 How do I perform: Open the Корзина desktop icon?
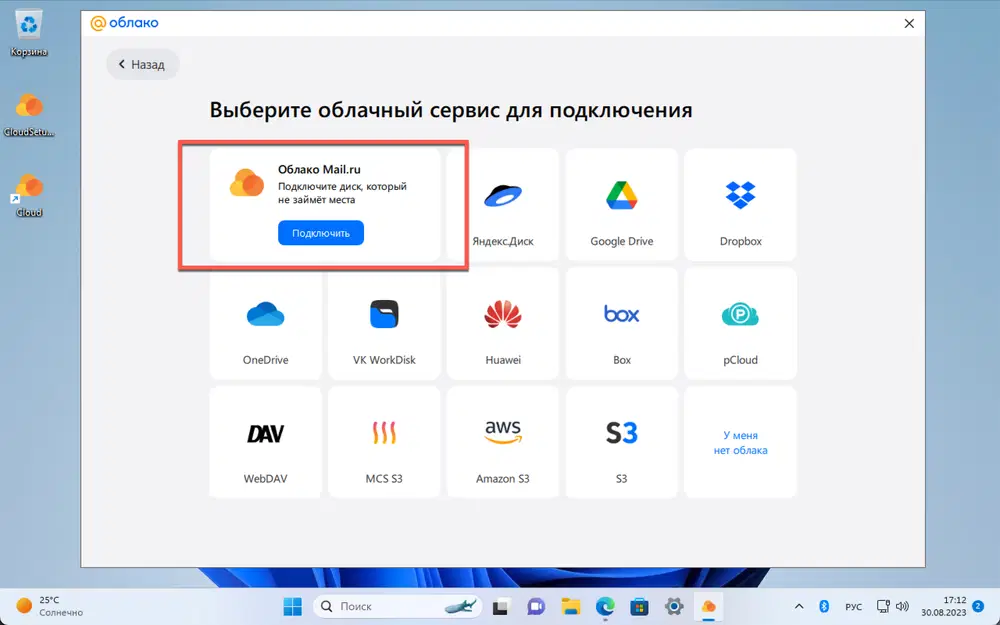pos(29,34)
